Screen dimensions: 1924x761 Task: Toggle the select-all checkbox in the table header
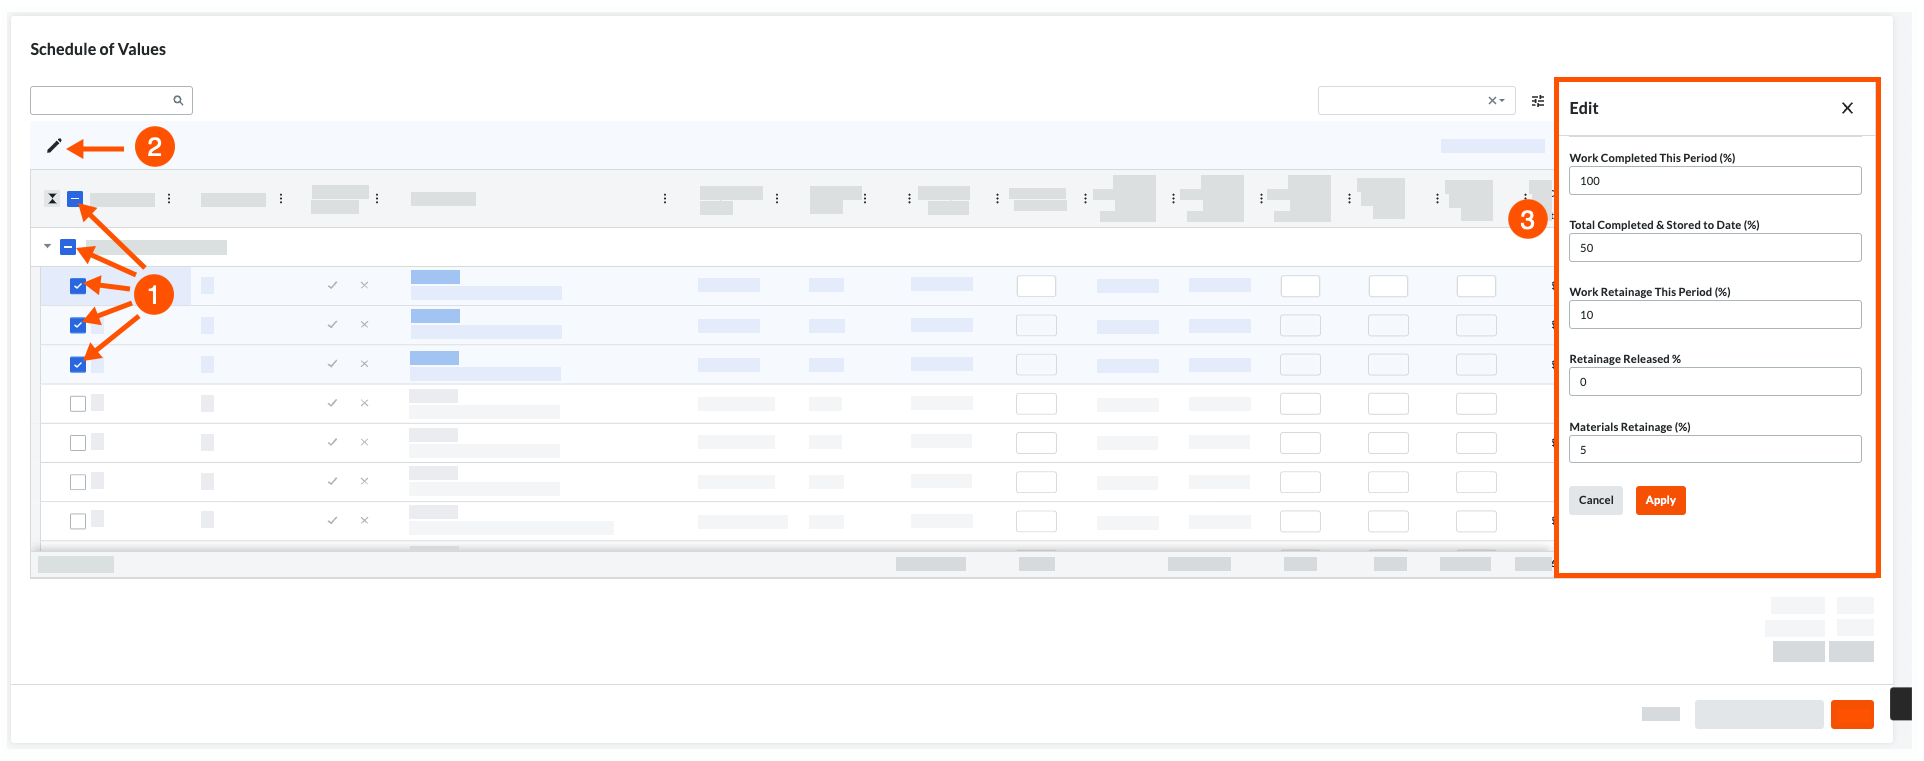(x=74, y=199)
